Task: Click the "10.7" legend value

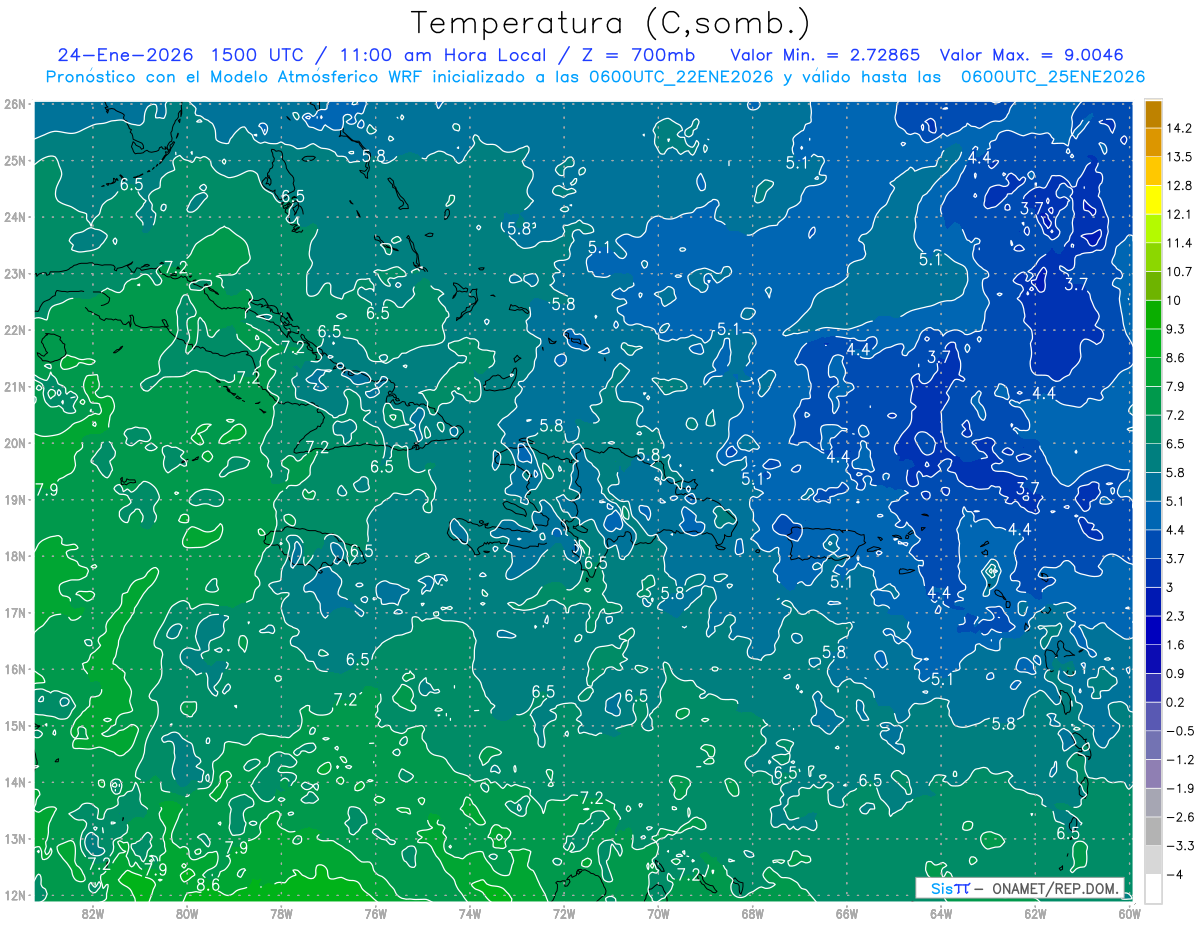Action: point(1178,272)
